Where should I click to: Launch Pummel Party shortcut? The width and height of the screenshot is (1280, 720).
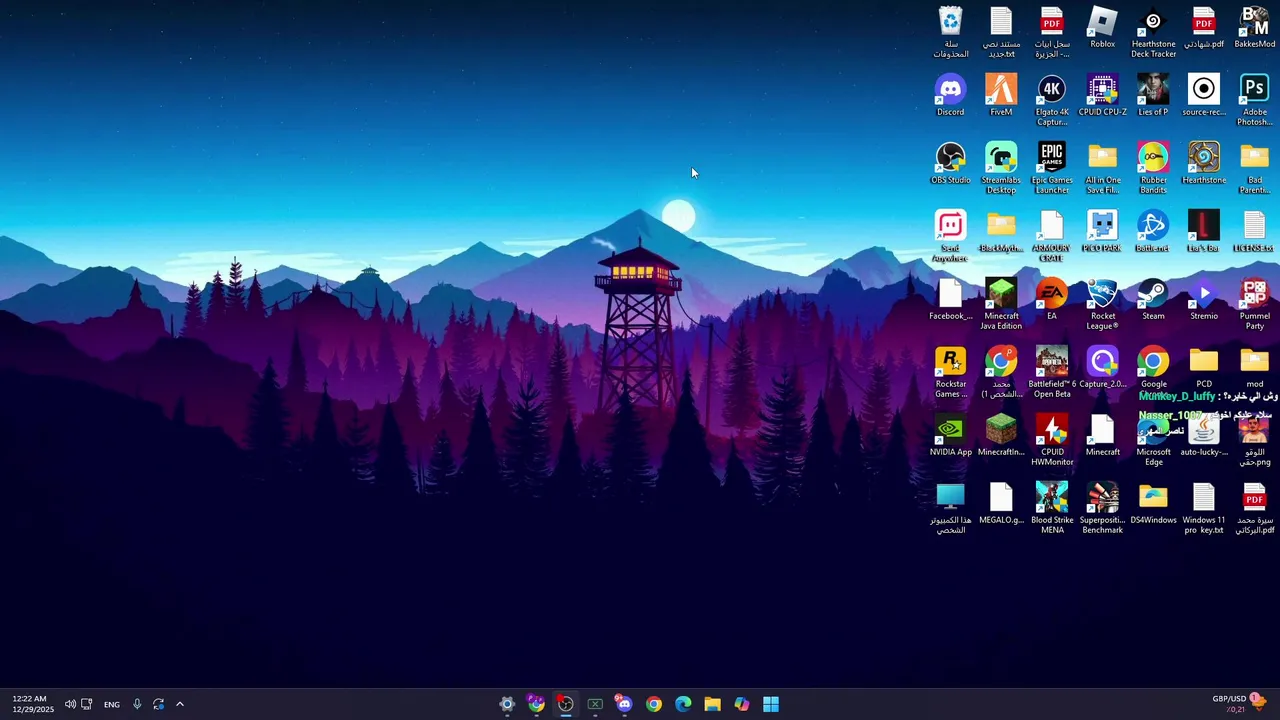point(1254,304)
